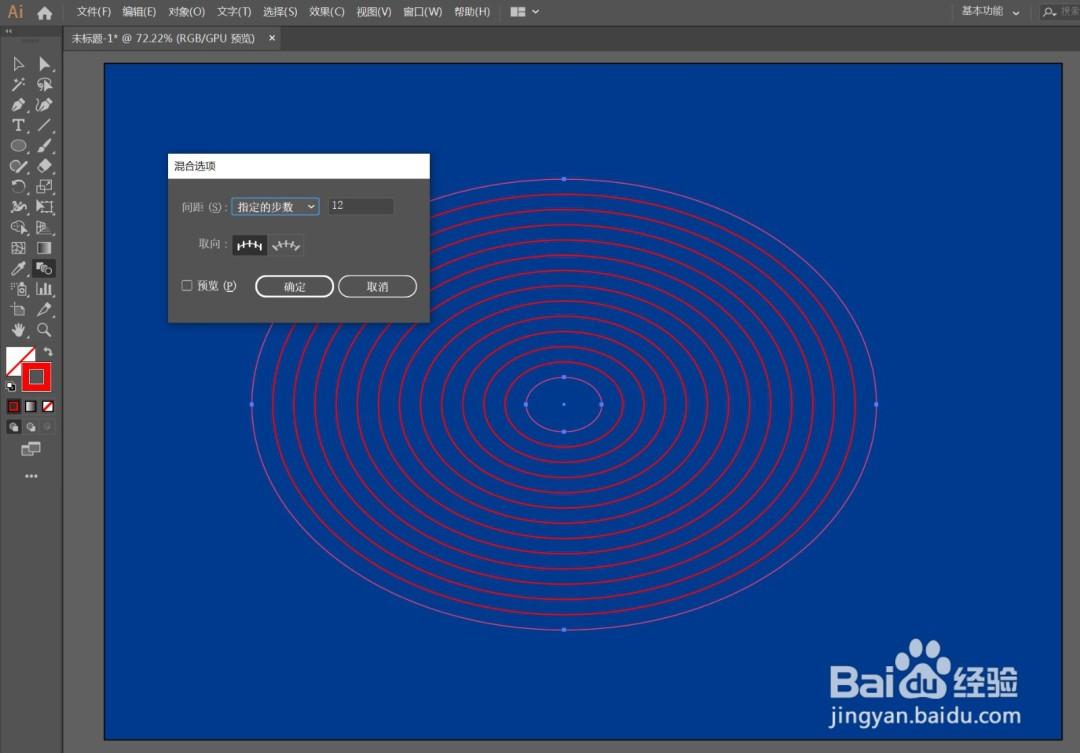The width and height of the screenshot is (1080, 753).
Task: Choose the Line Segment tool
Action: 45,125
